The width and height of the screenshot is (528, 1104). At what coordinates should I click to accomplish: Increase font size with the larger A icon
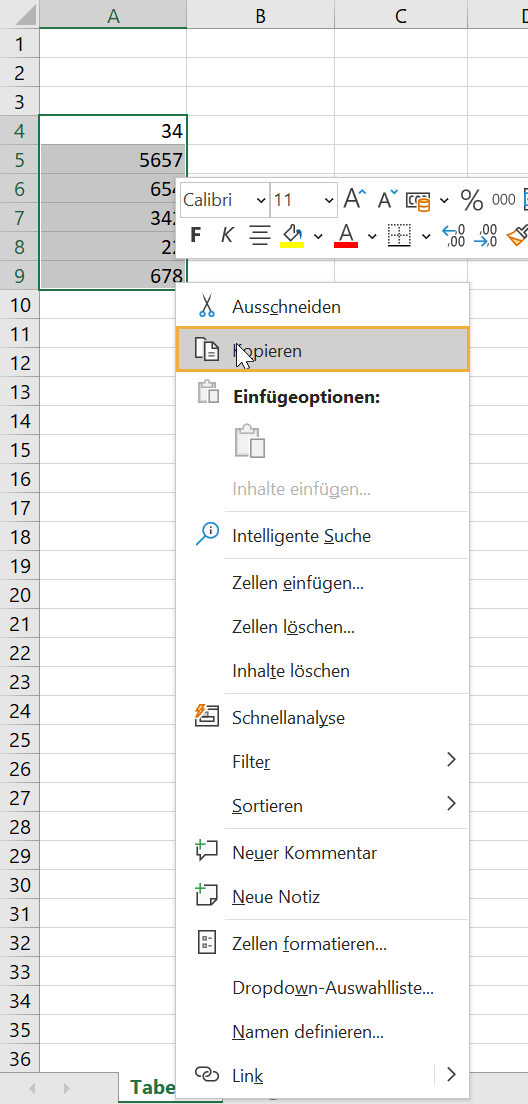click(x=354, y=200)
